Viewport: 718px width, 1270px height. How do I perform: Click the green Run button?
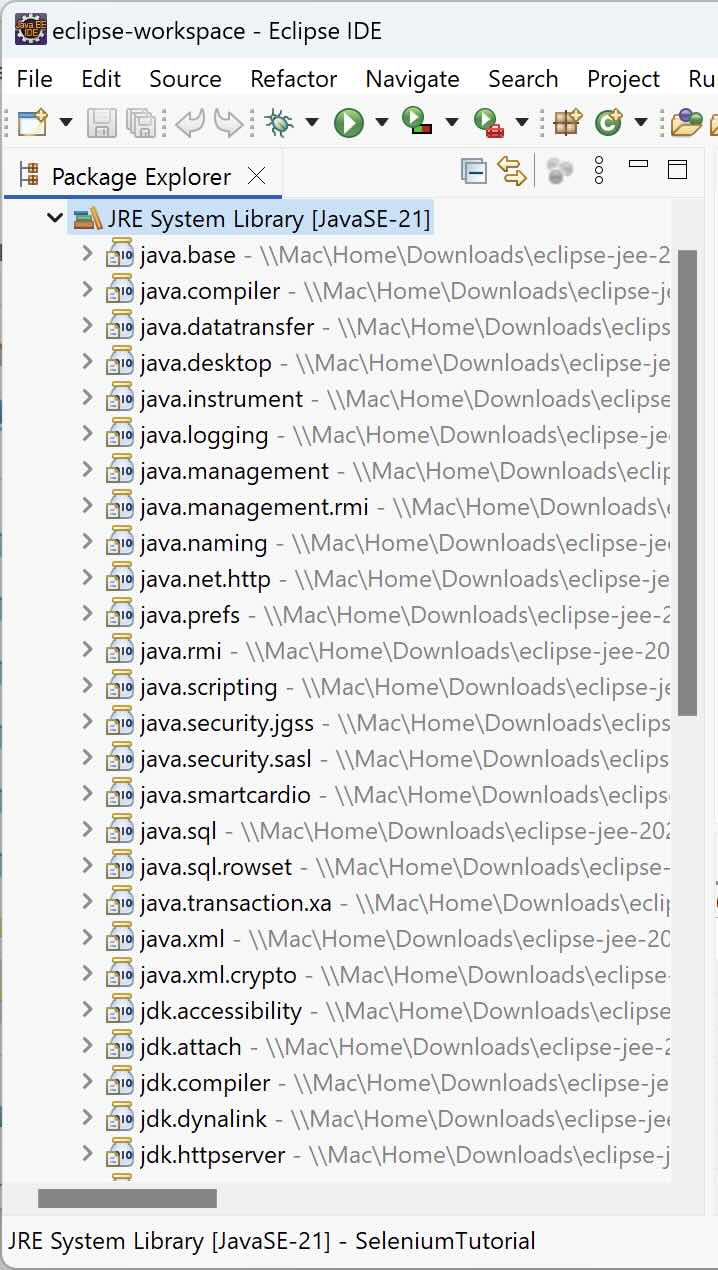[x=349, y=123]
